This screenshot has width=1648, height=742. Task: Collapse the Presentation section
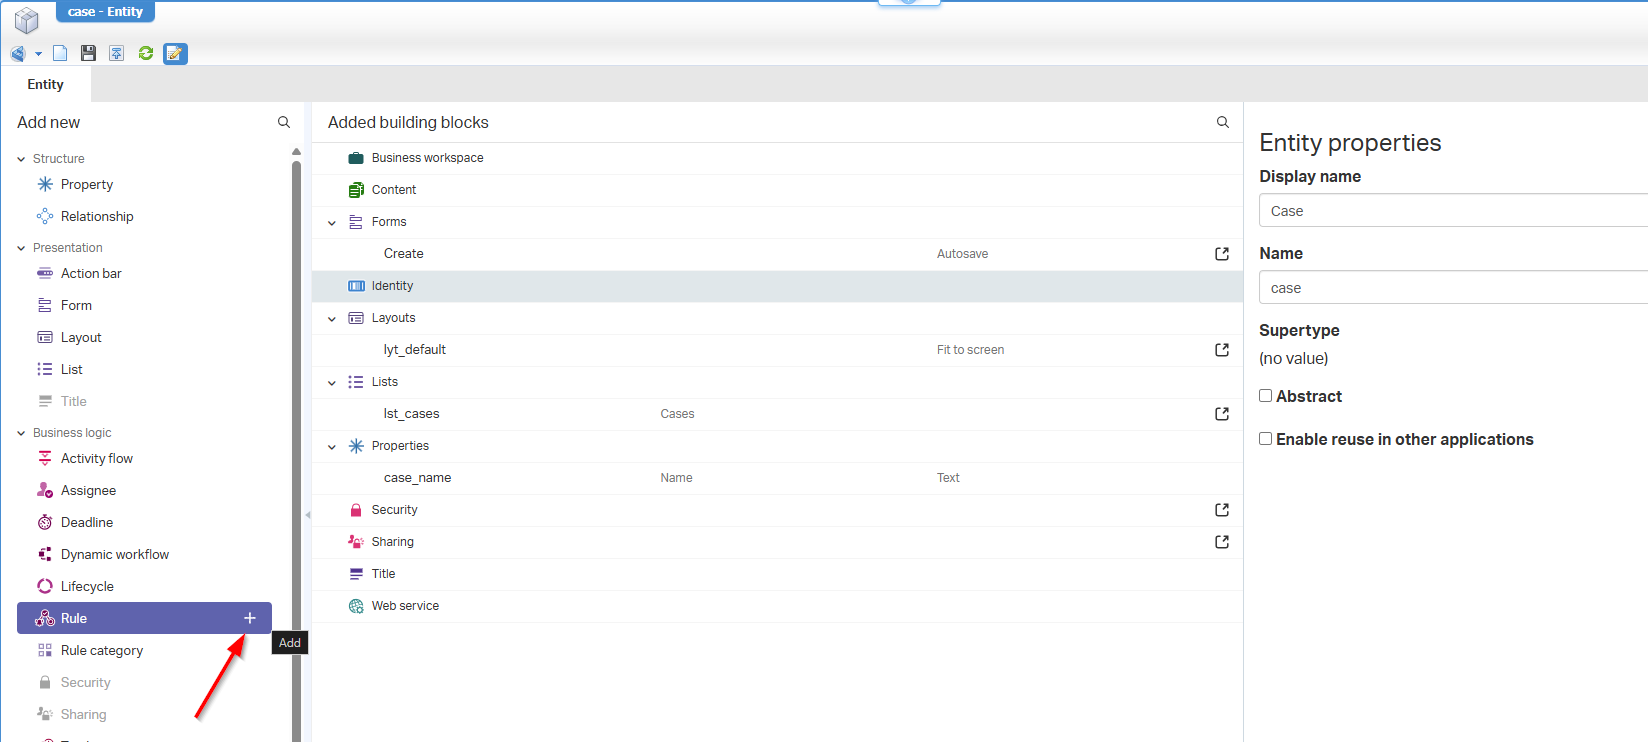pyautogui.click(x=21, y=248)
